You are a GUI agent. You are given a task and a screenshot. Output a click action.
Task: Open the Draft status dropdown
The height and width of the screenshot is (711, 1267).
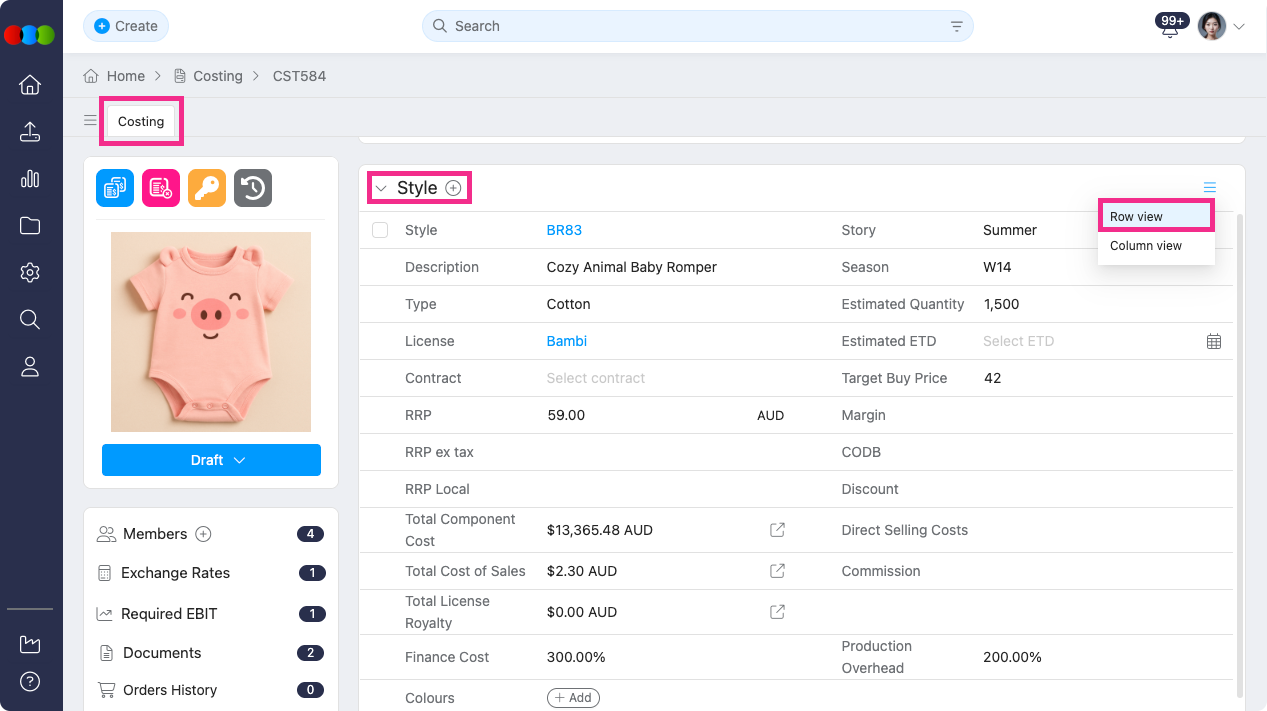coord(211,460)
